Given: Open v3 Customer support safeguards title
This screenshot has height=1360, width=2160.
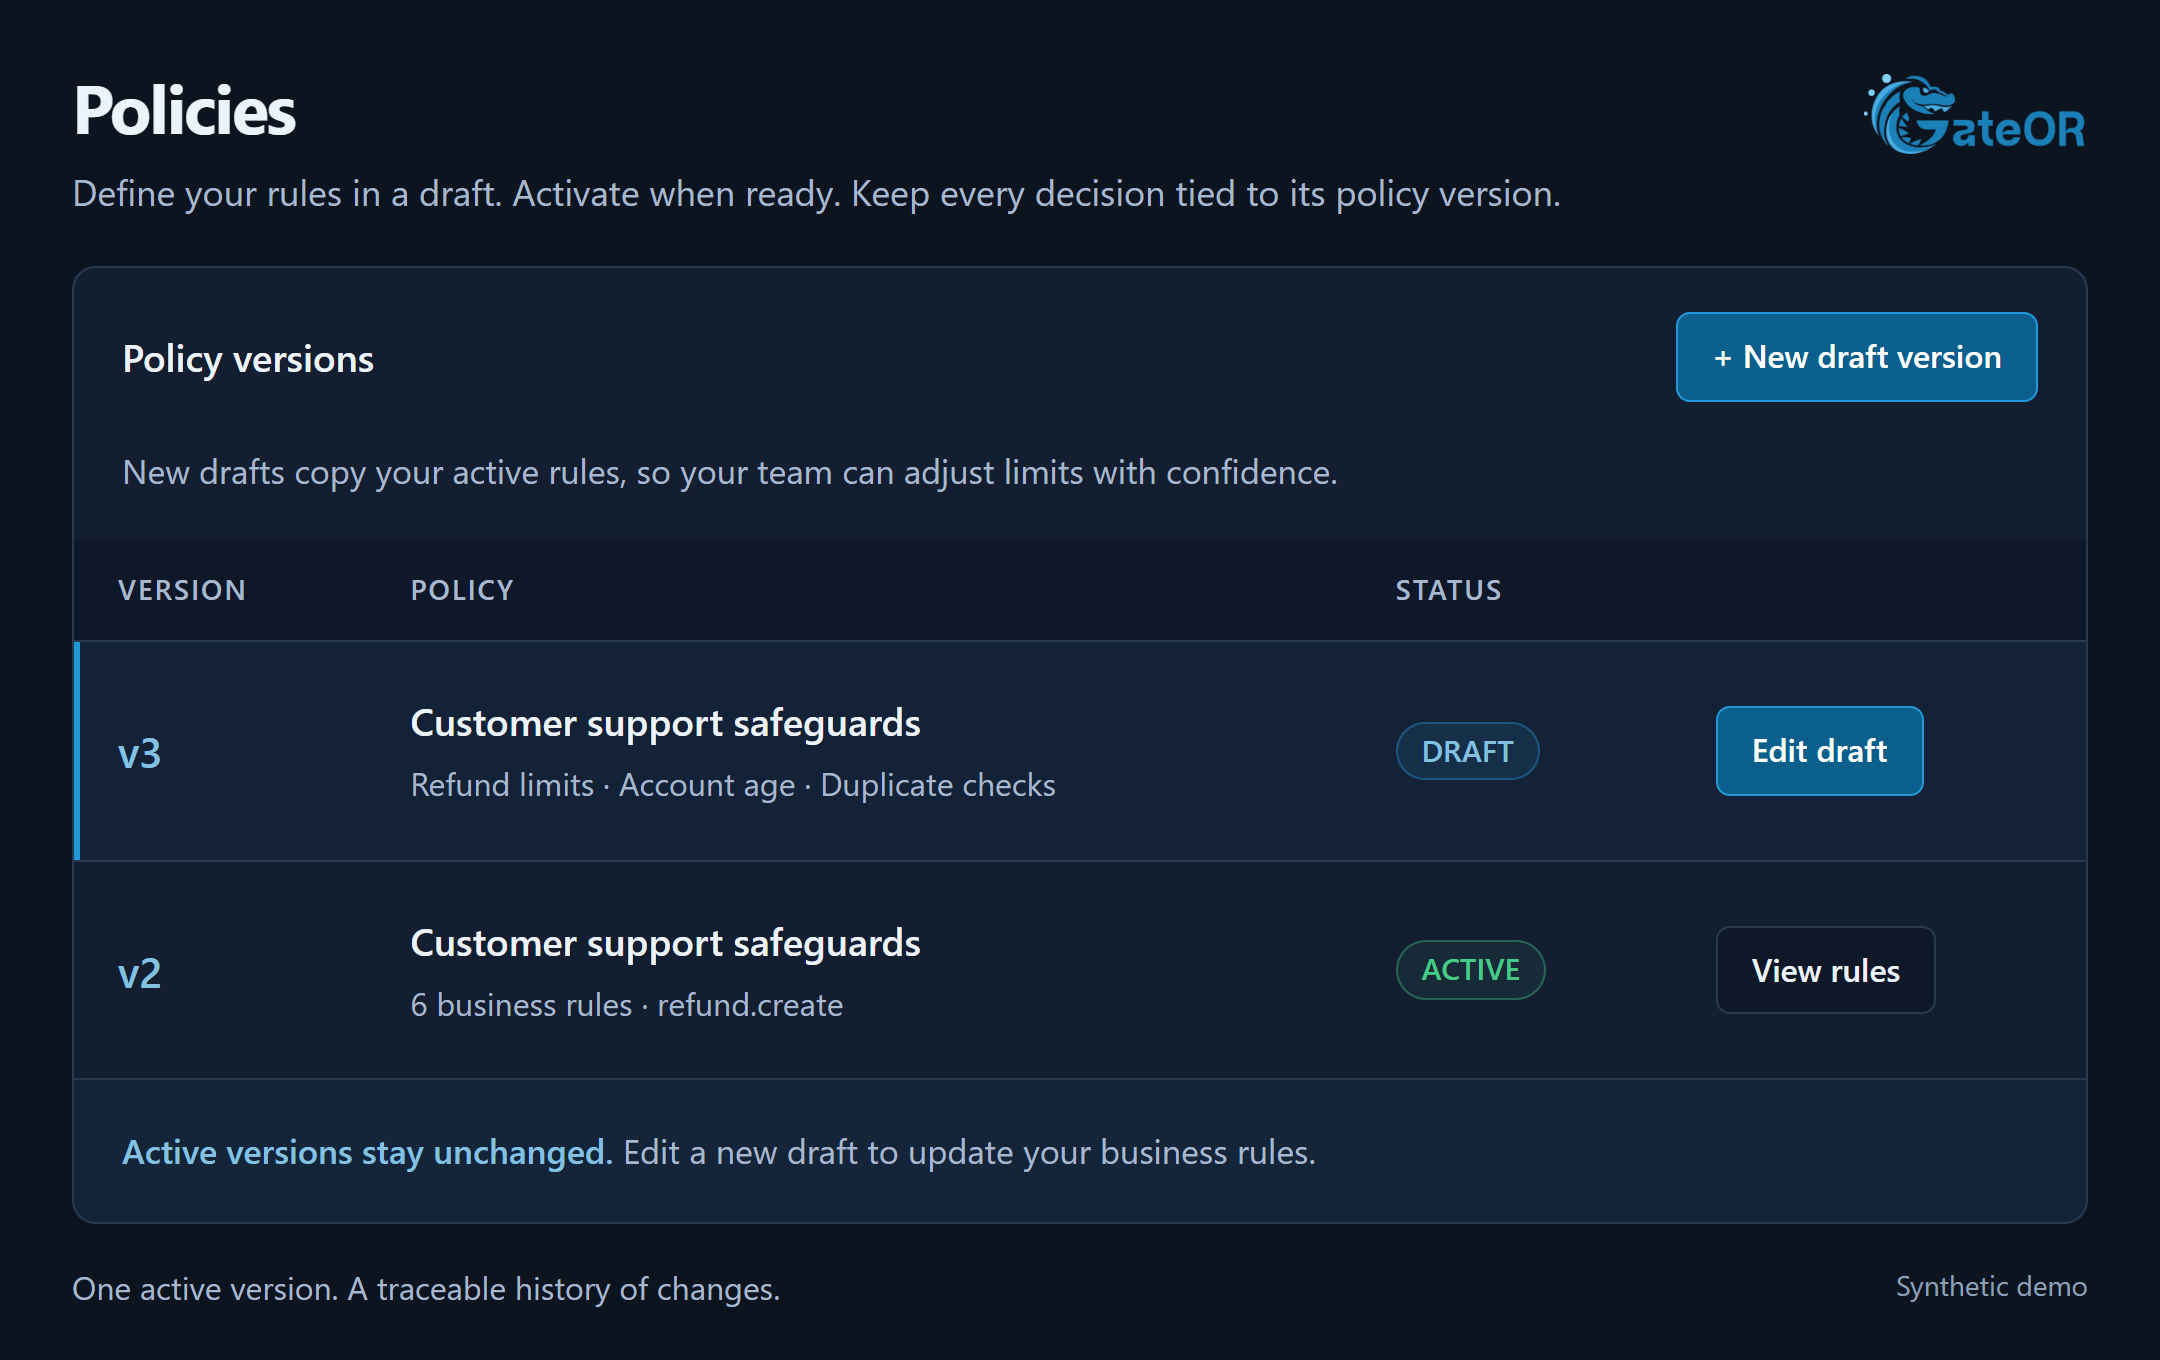Looking at the screenshot, I should tap(665, 723).
